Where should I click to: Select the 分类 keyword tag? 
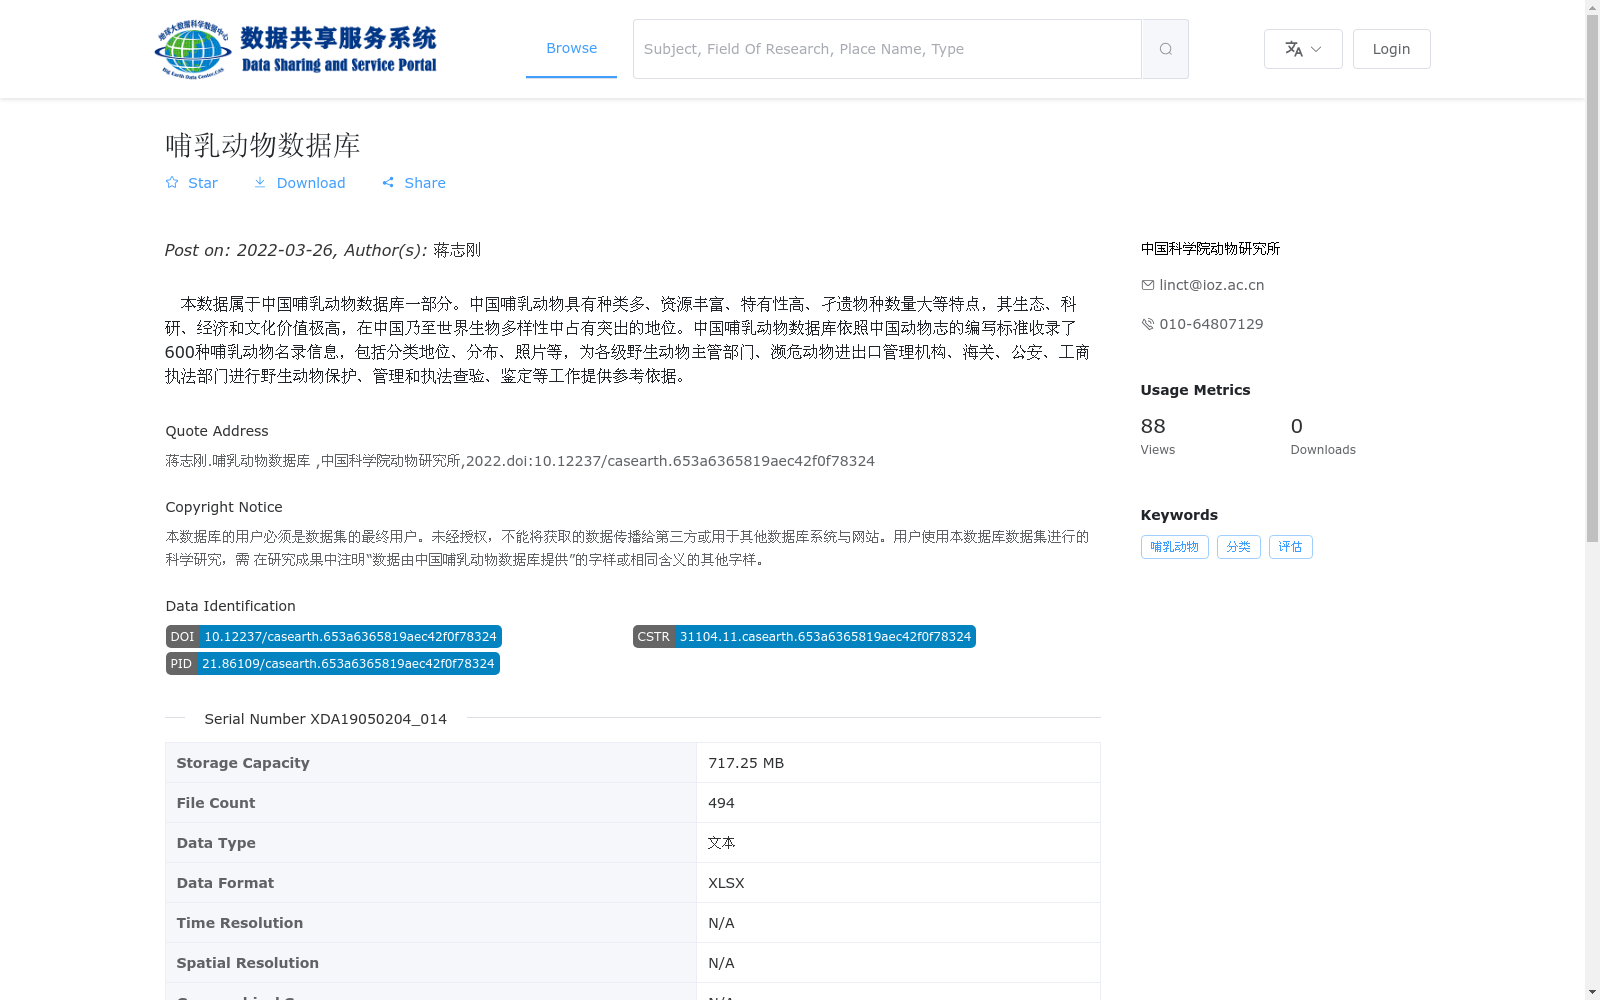1239,547
